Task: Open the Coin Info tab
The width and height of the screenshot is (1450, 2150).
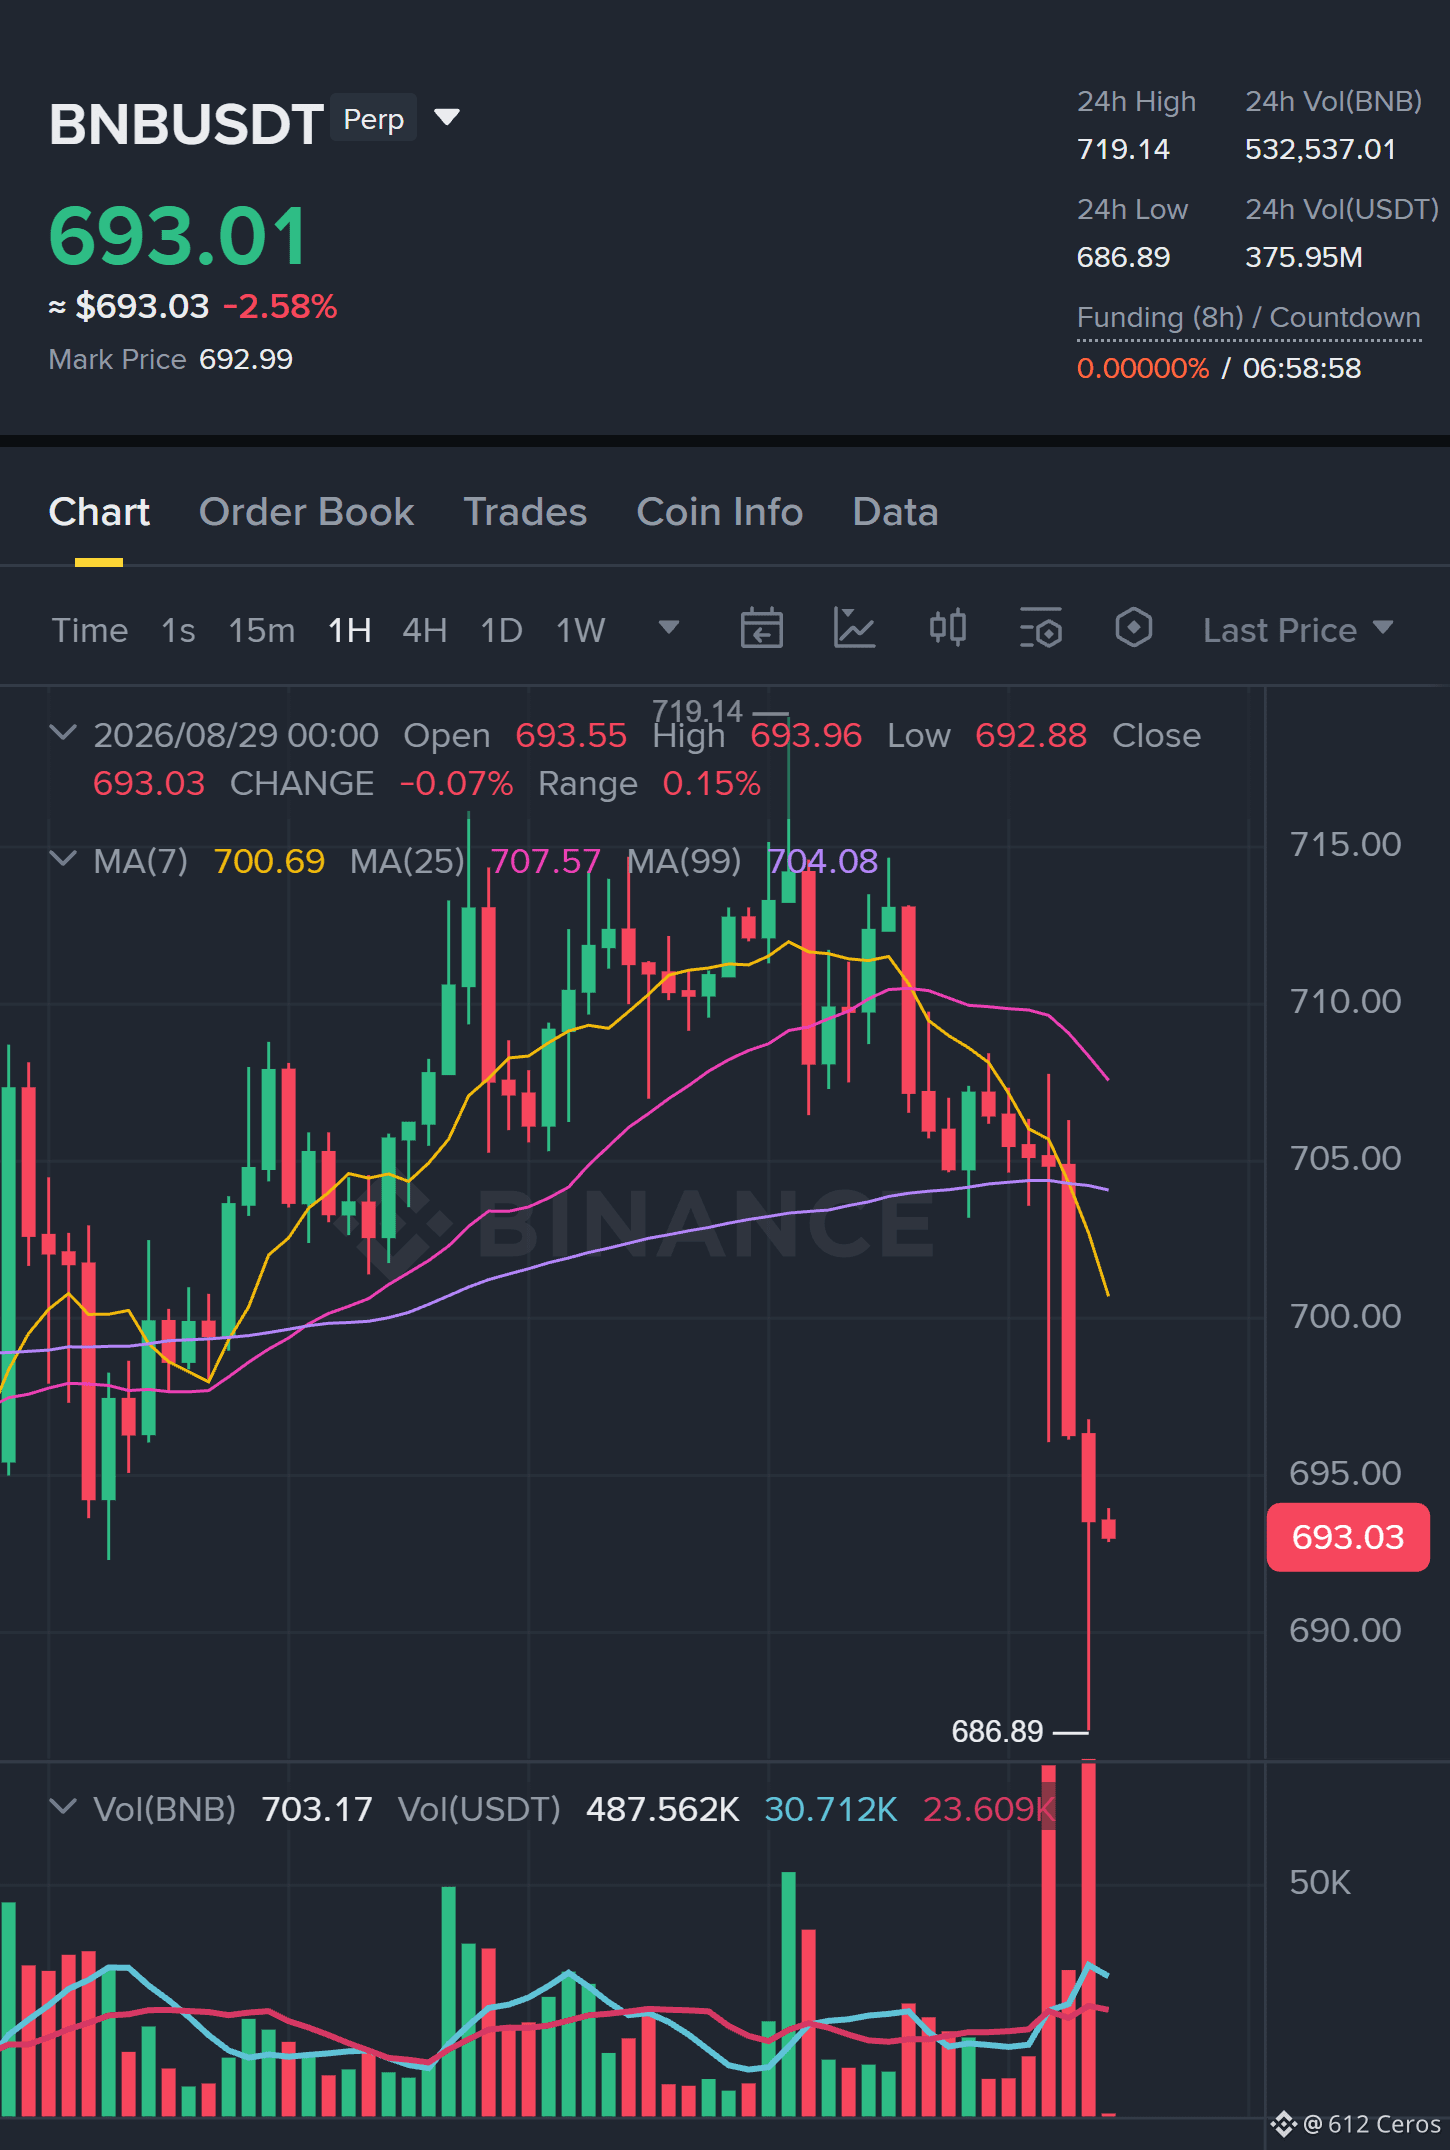Action: click(720, 512)
